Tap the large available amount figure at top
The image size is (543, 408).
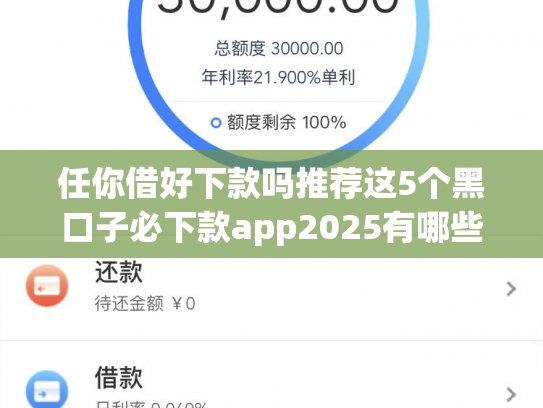click(x=278, y=7)
